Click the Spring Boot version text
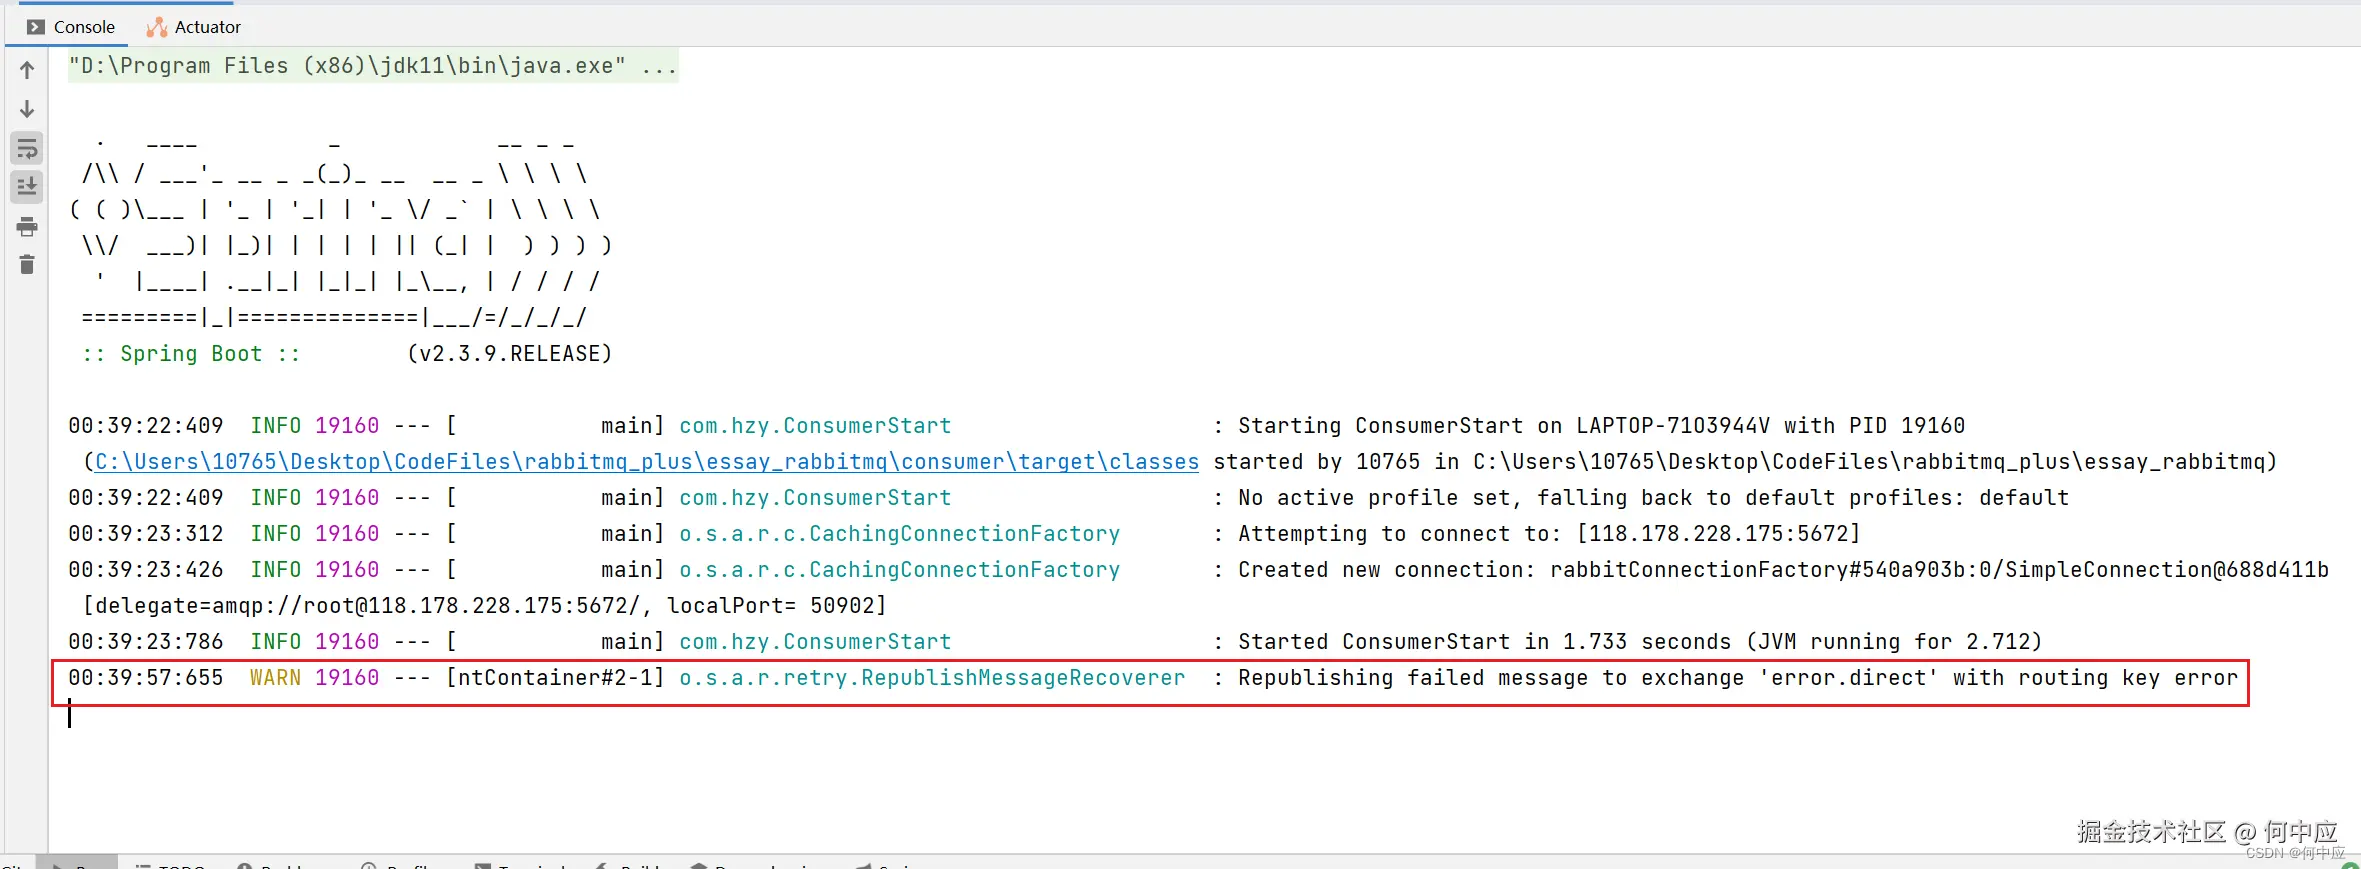2361x869 pixels. point(510,354)
